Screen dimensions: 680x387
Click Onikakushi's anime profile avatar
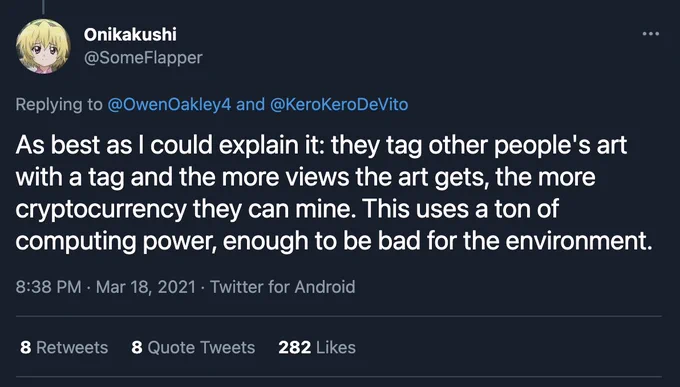tap(43, 46)
